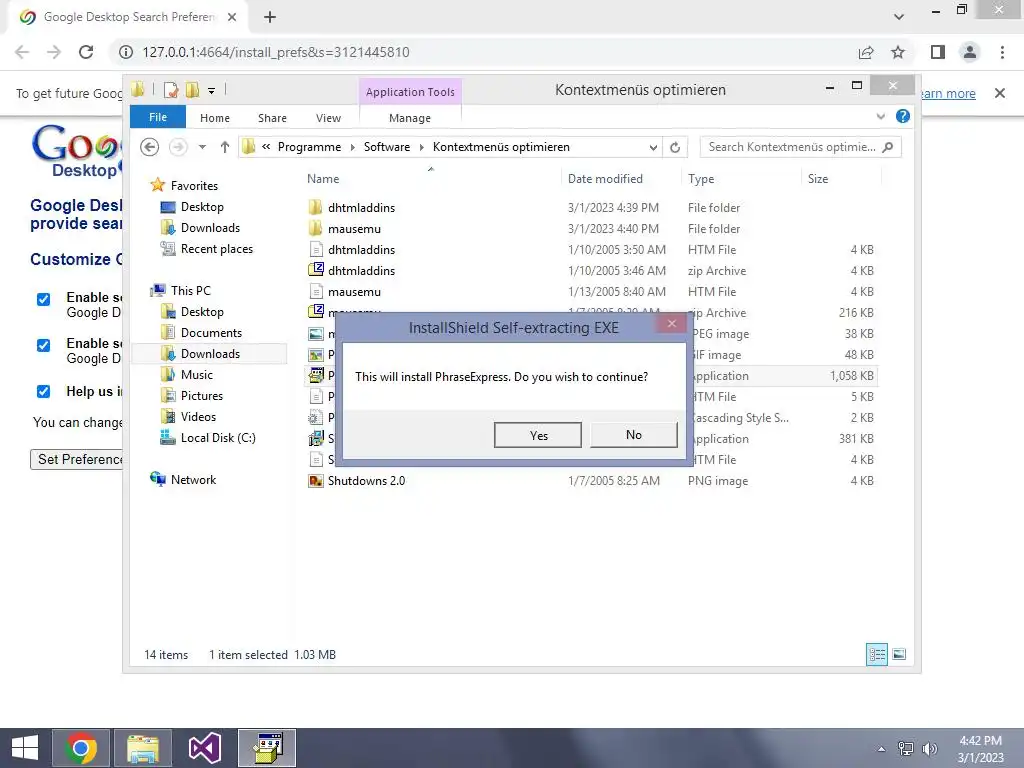Open the recent locations dropdown arrow
This screenshot has width=1024, height=768.
pyautogui.click(x=202, y=147)
